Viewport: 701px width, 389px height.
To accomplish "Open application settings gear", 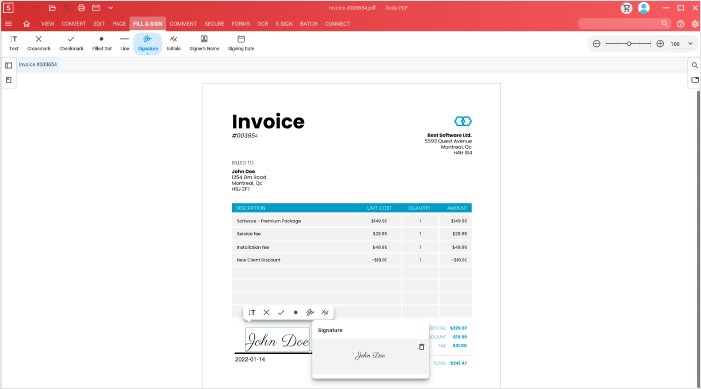I will point(695,24).
